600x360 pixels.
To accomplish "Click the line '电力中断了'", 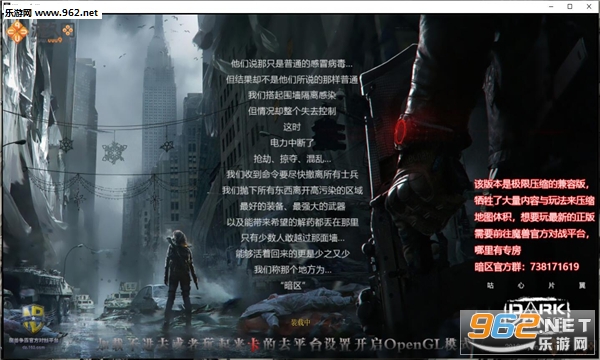I will (292, 143).
